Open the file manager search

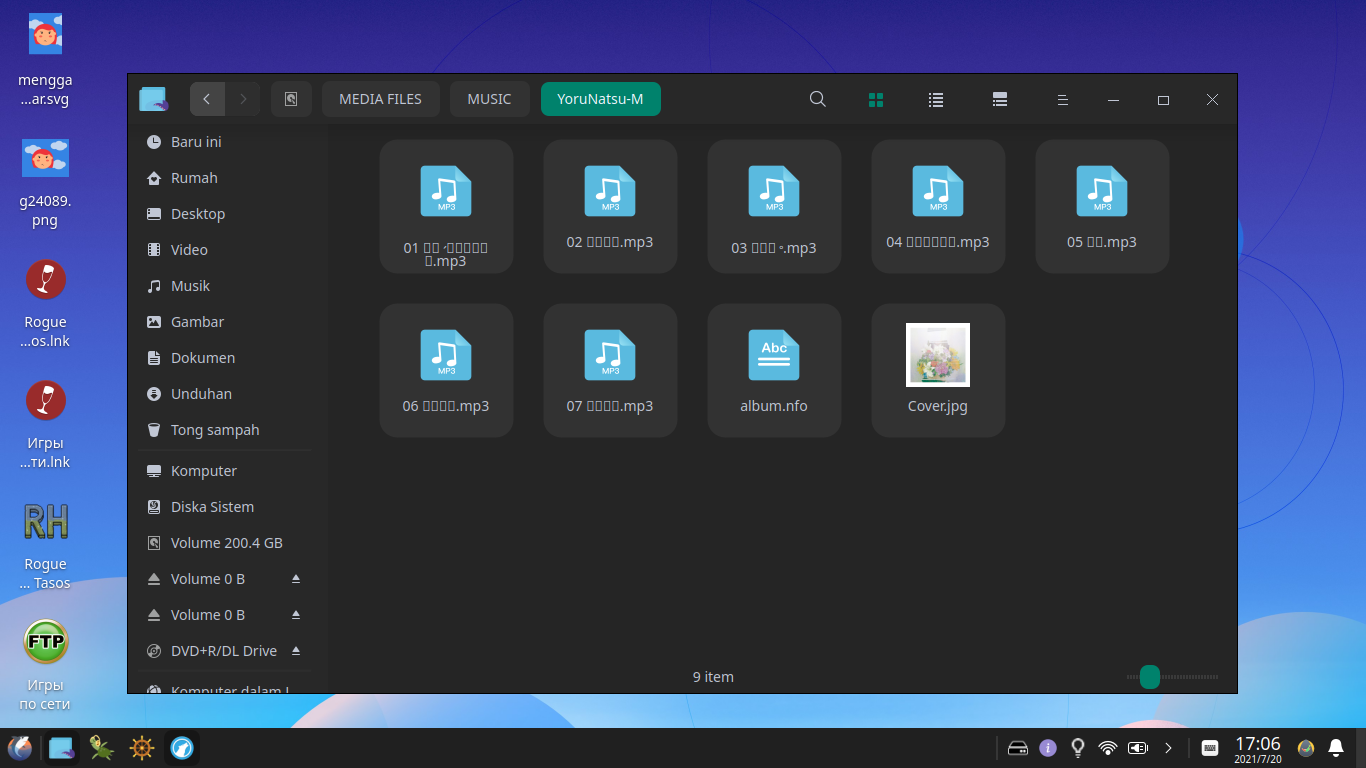point(817,99)
